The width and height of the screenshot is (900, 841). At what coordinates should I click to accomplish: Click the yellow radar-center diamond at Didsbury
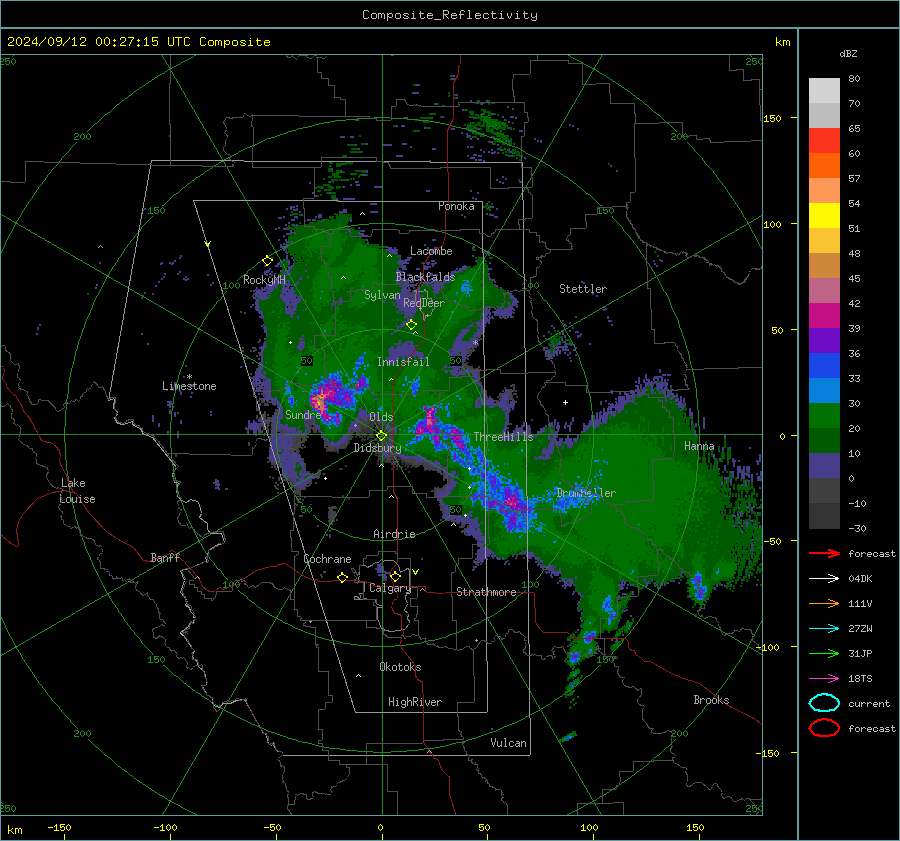[381, 436]
